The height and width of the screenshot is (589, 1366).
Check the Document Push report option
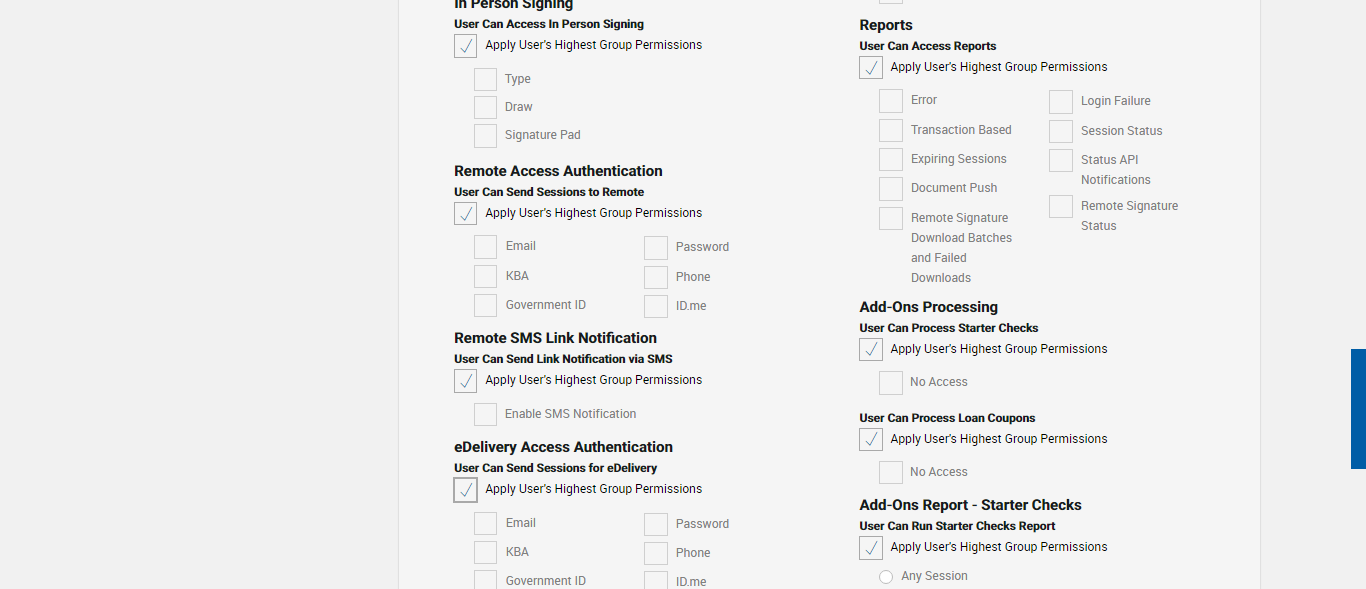coord(891,189)
